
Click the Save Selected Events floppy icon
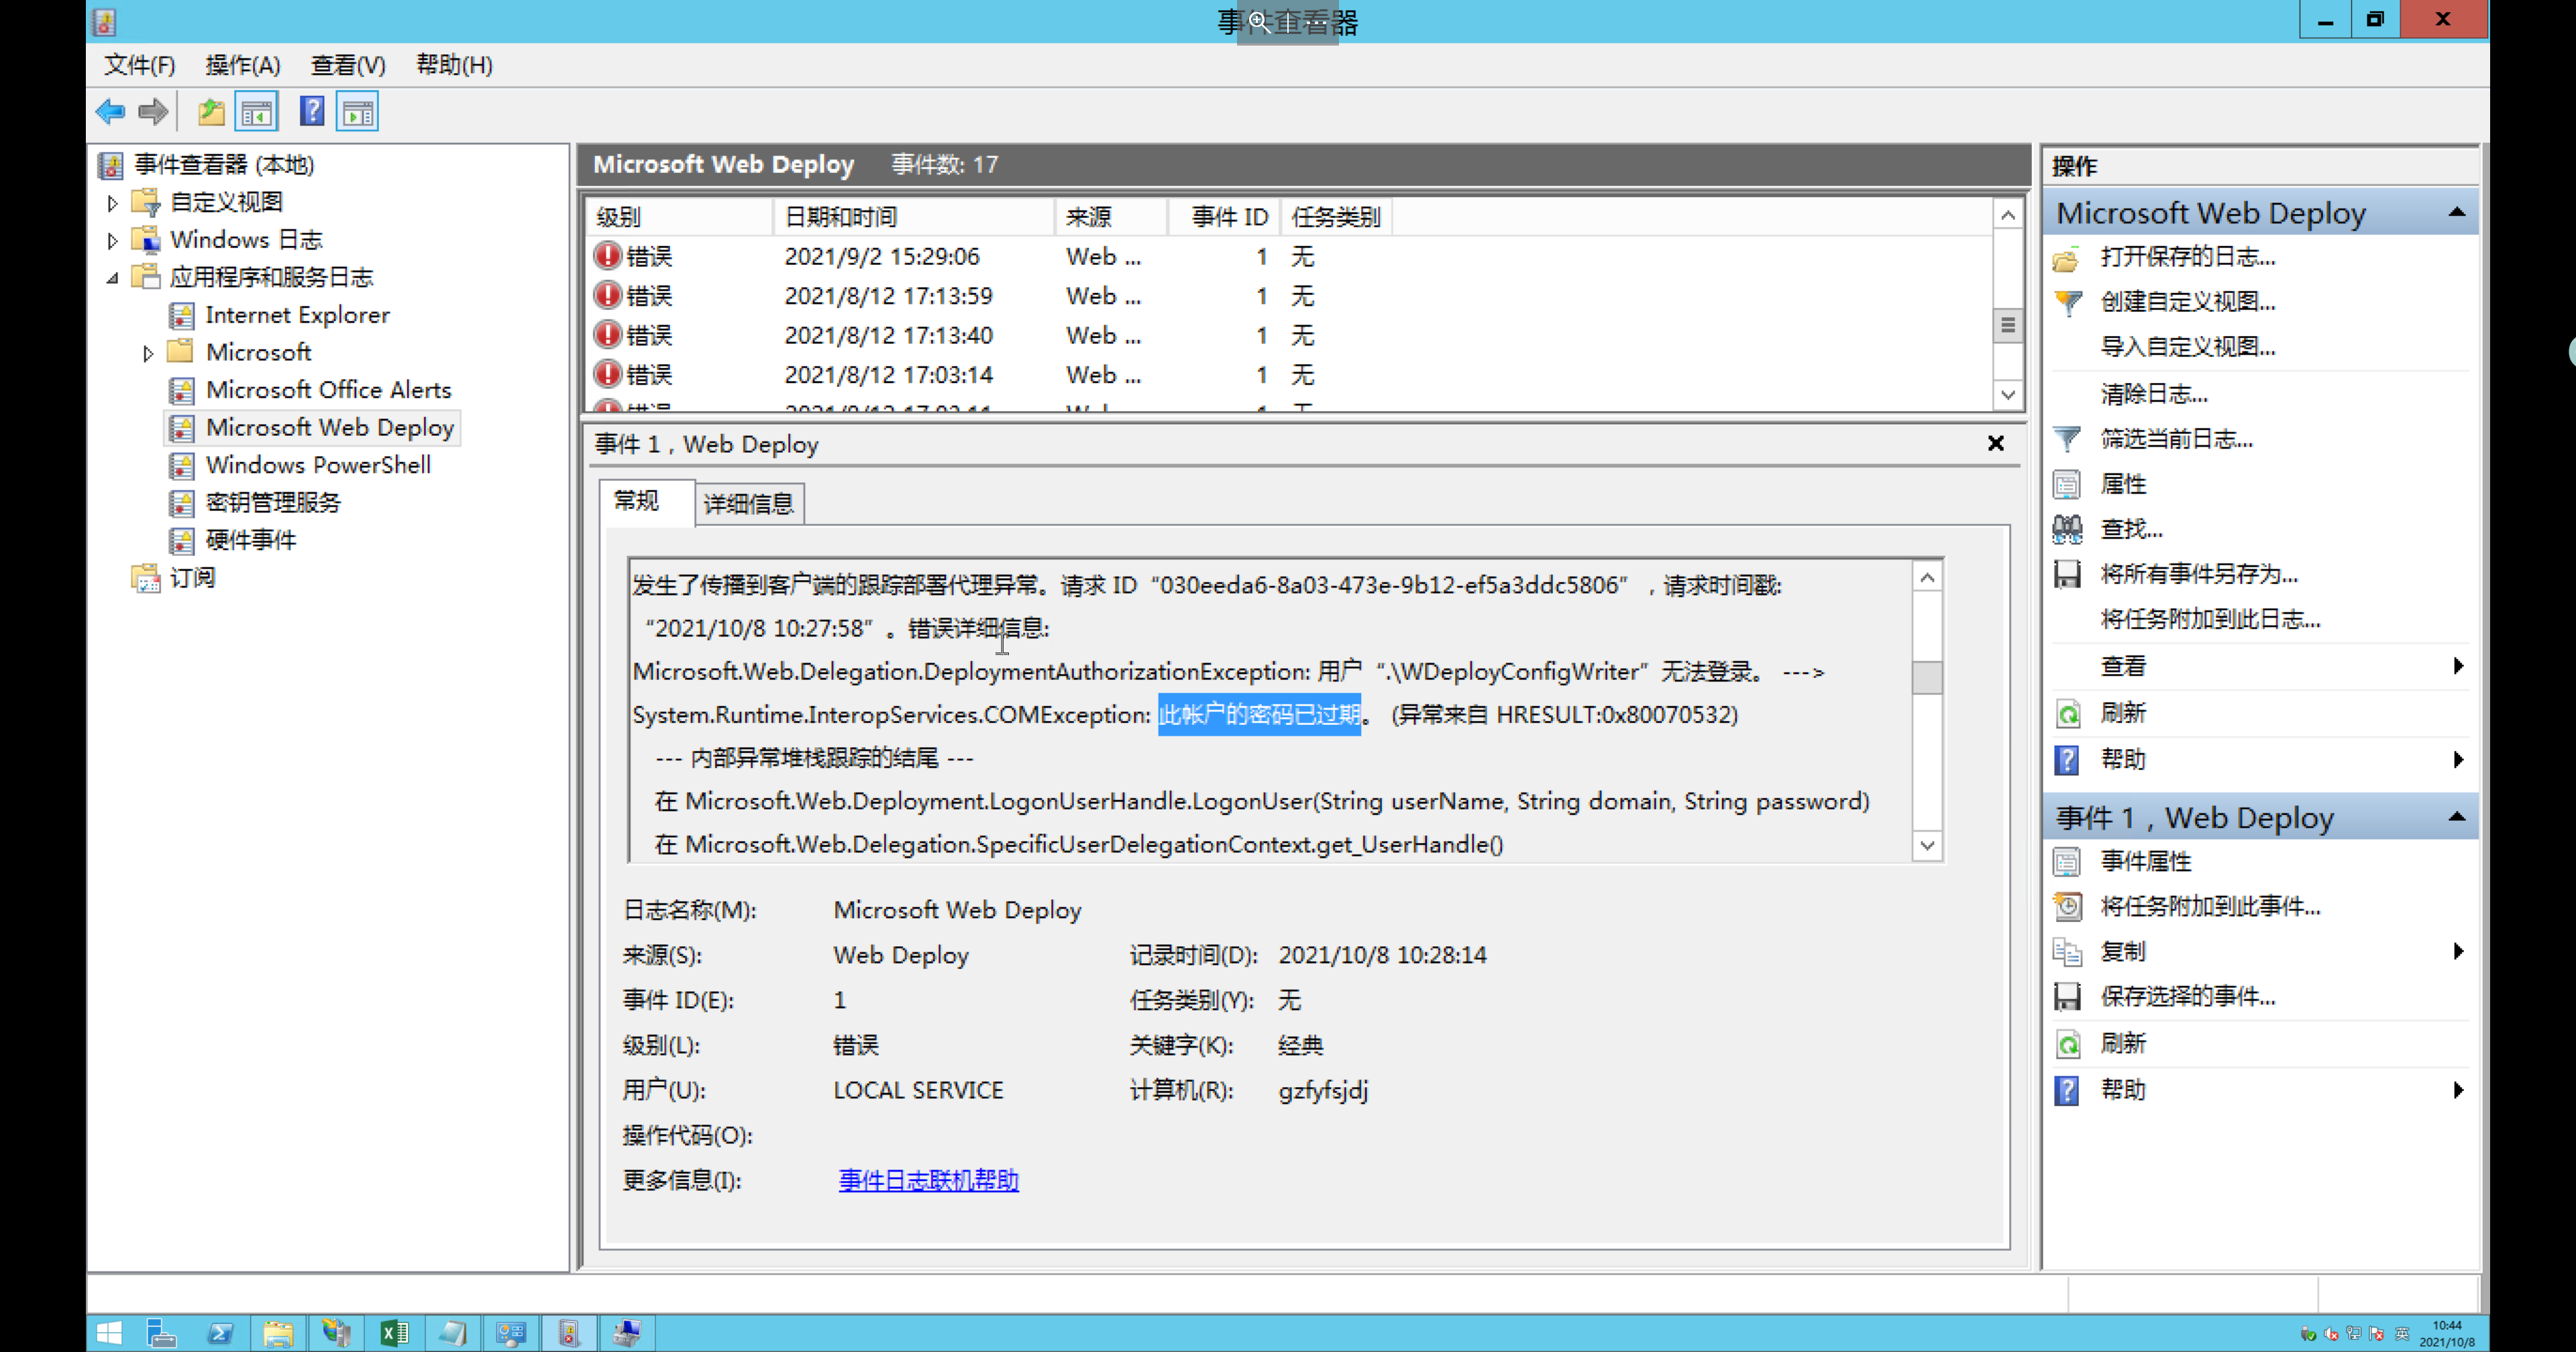(x=2067, y=996)
